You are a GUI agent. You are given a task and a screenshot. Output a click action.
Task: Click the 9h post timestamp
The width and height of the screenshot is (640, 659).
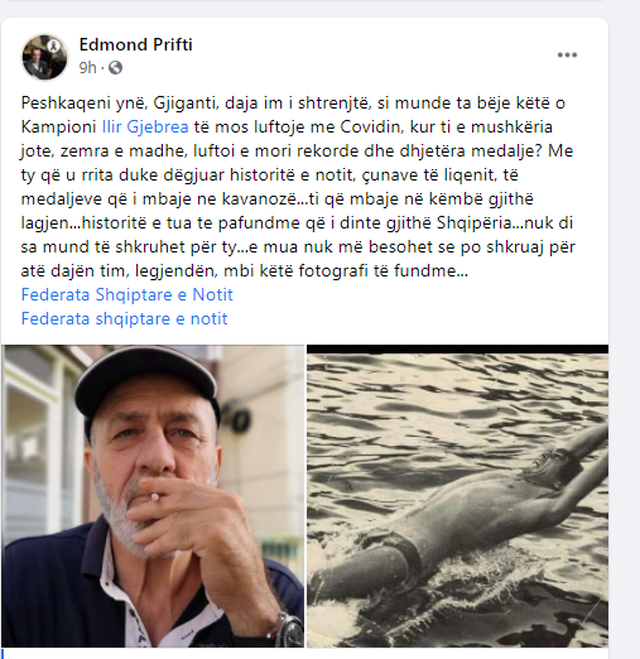click(88, 68)
